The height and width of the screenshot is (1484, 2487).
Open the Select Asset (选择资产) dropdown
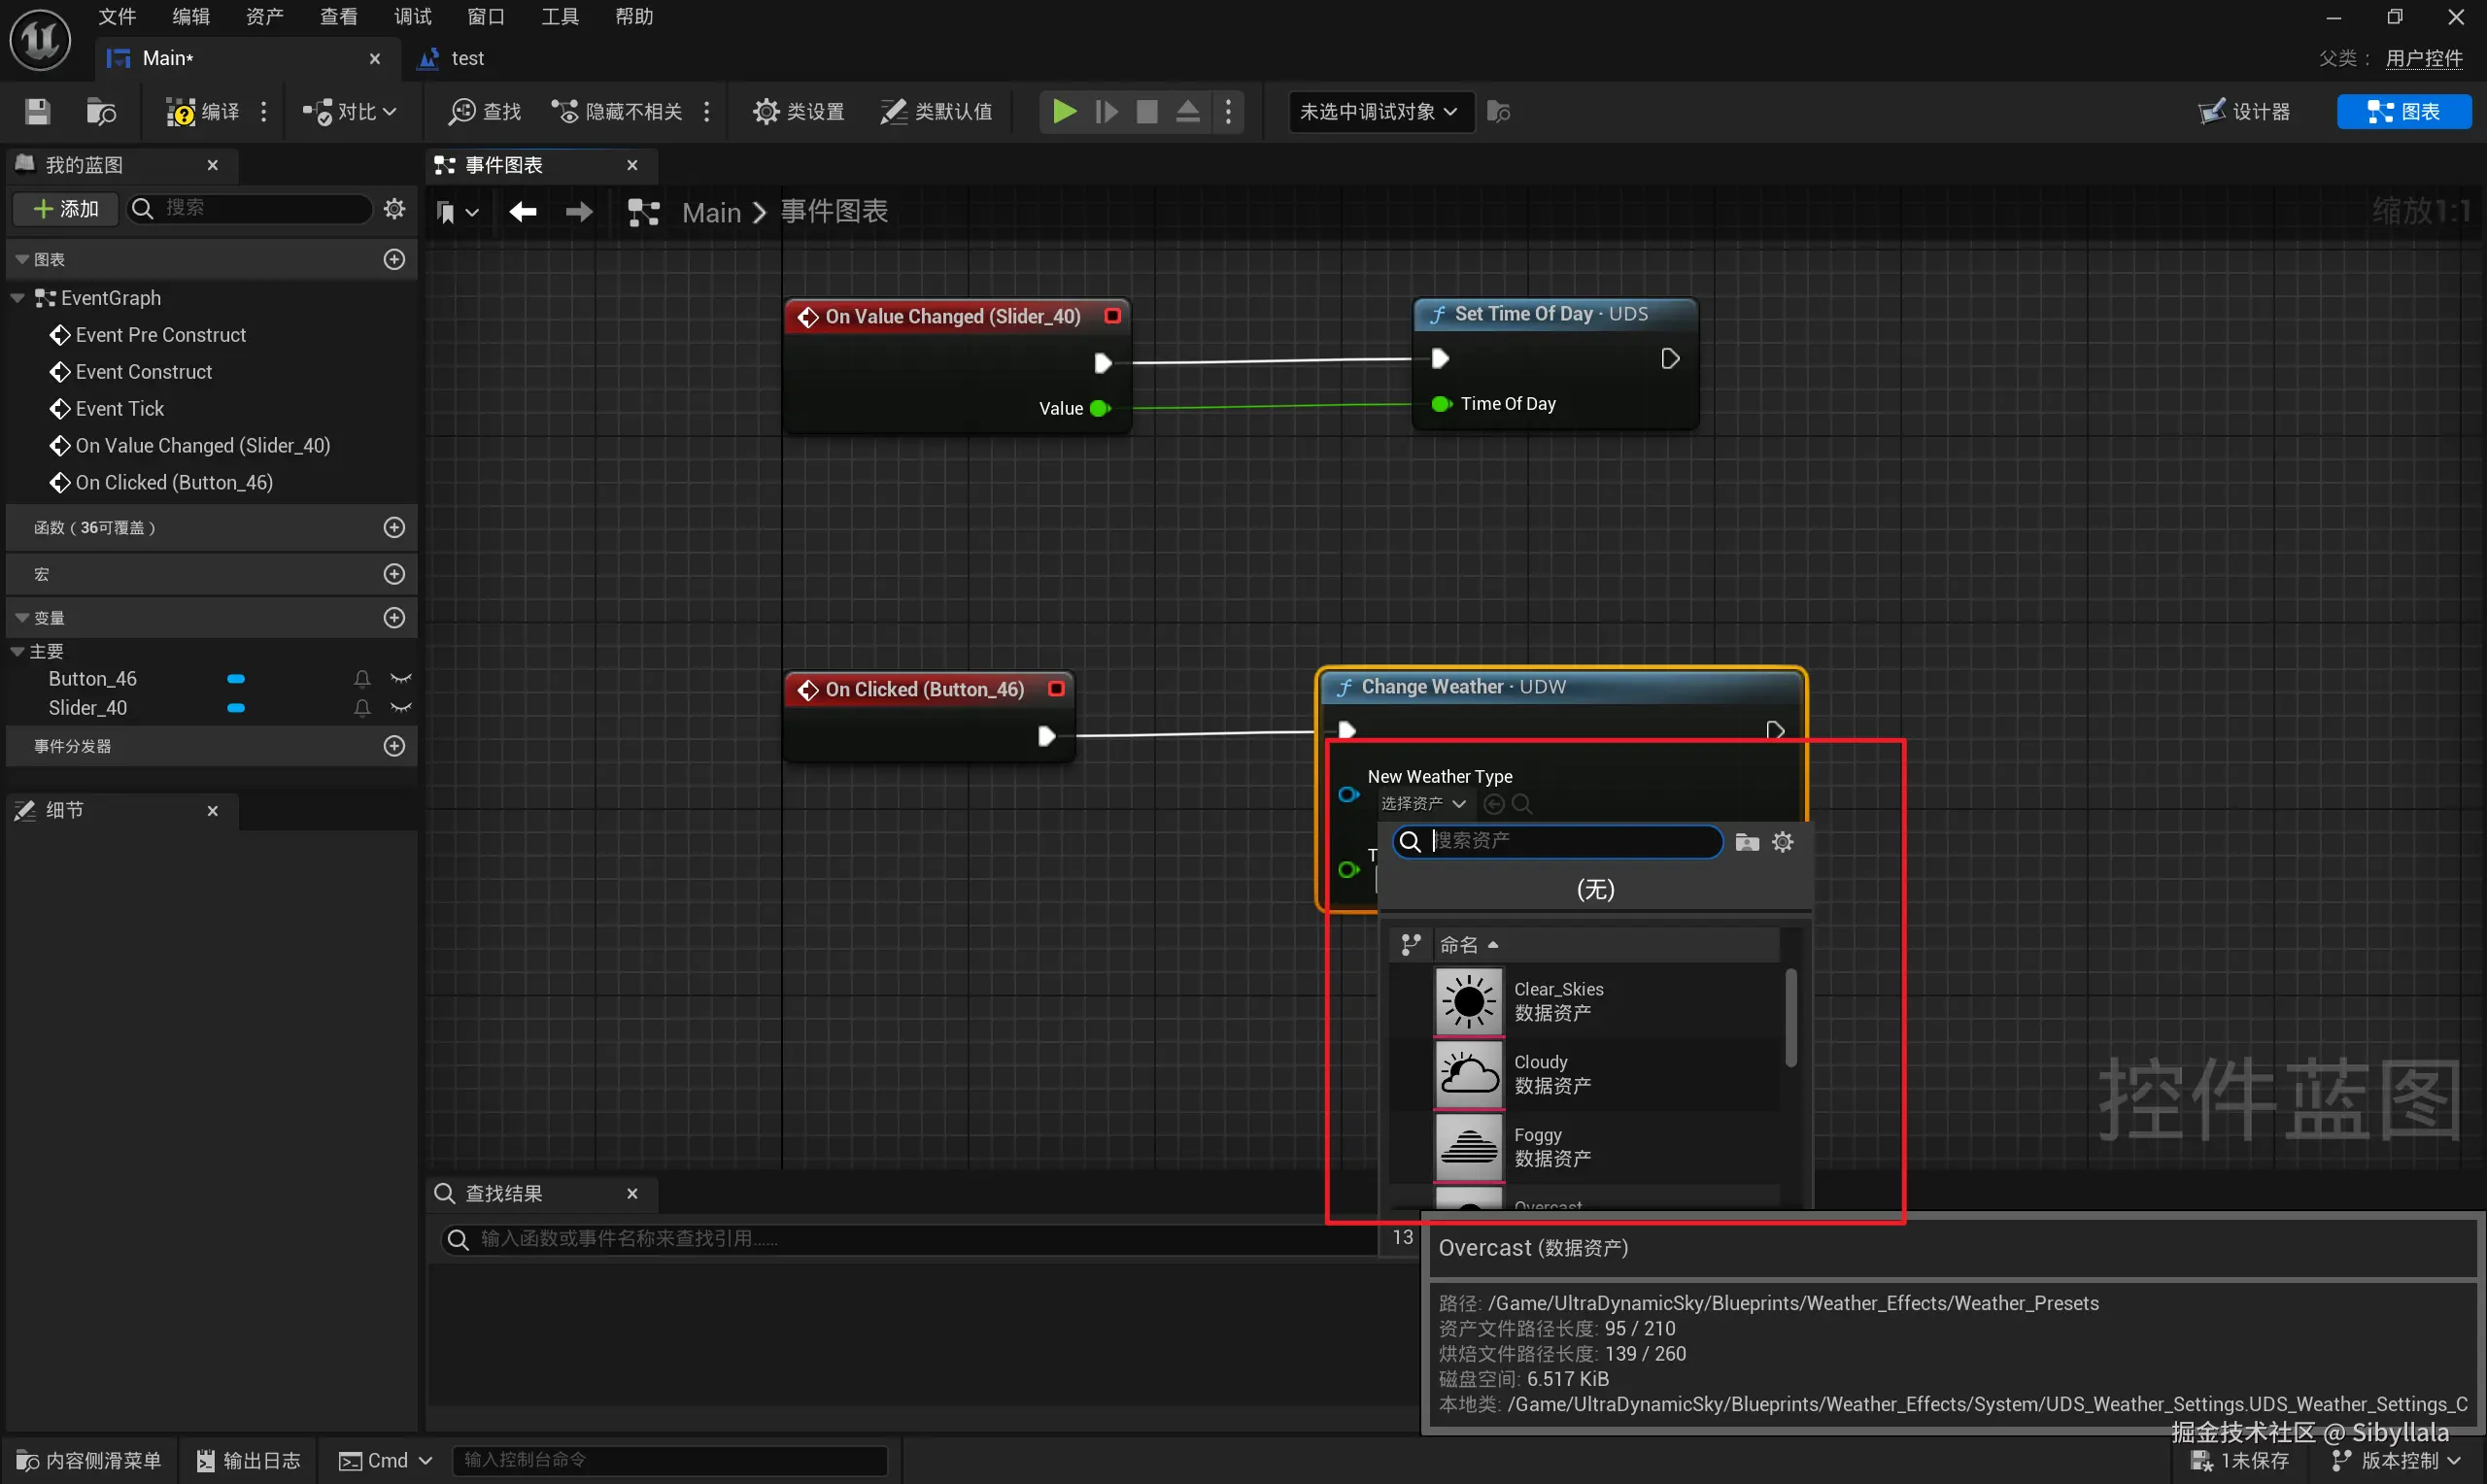[x=1422, y=804]
